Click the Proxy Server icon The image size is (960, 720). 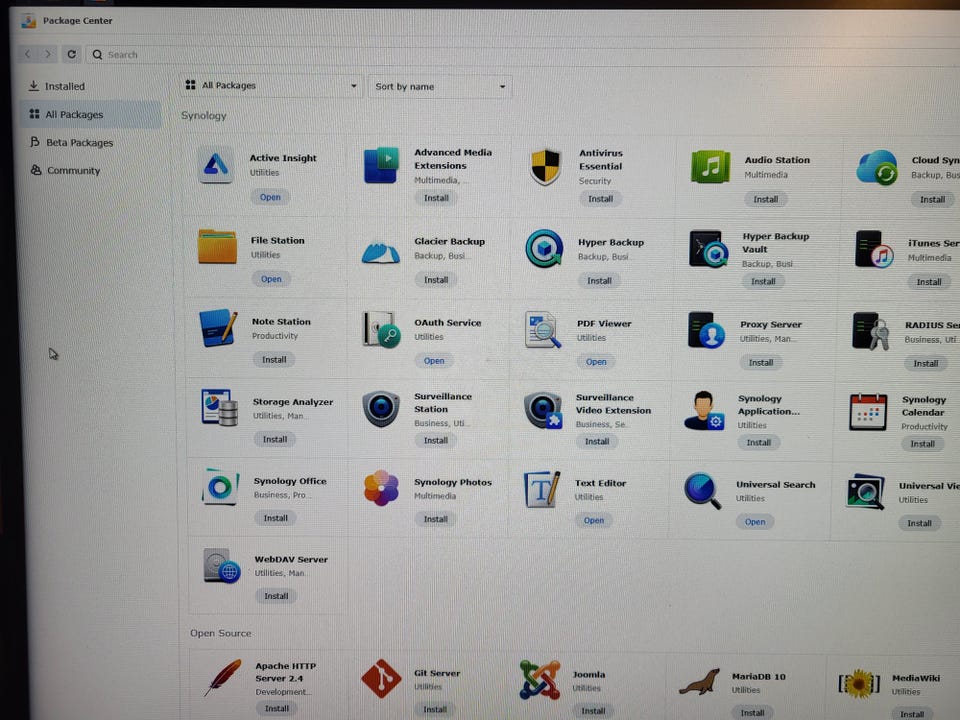click(706, 330)
